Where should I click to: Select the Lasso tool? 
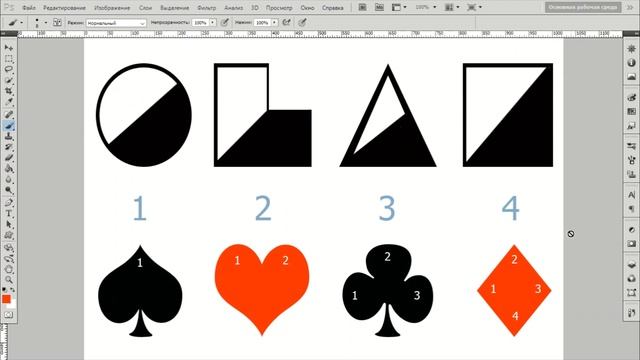pos(9,69)
